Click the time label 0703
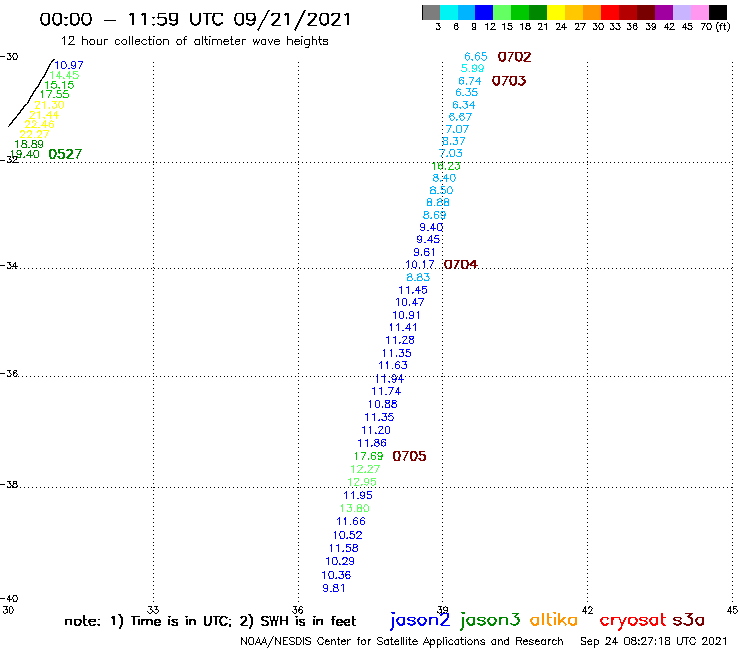This screenshot has height=650, width=740. 509,81
